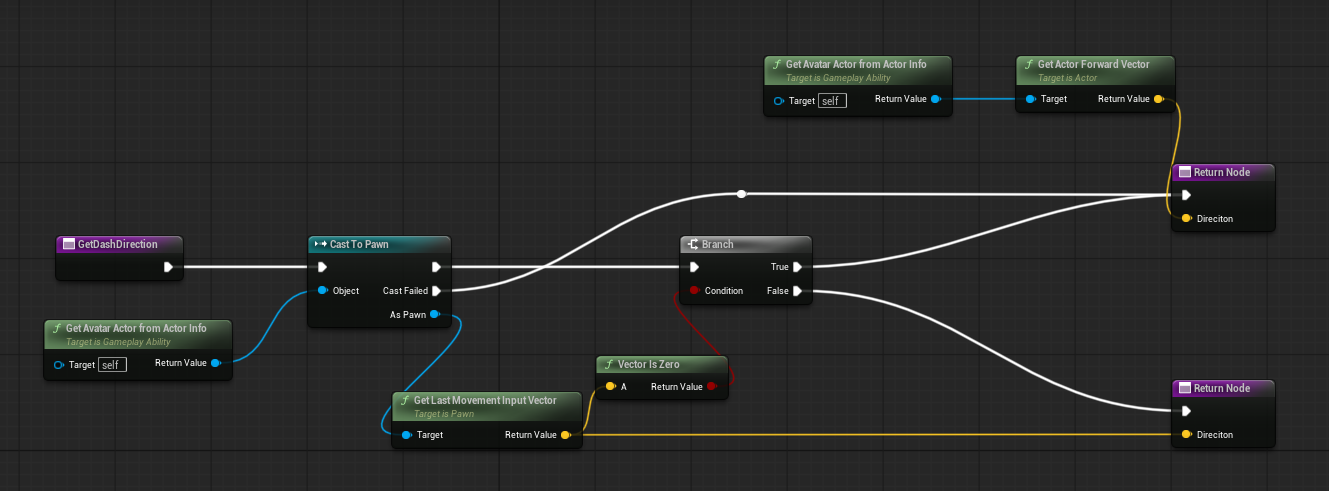
Task: Click the function f icon on Get Last Movement Input Vector
Action: coord(403,400)
